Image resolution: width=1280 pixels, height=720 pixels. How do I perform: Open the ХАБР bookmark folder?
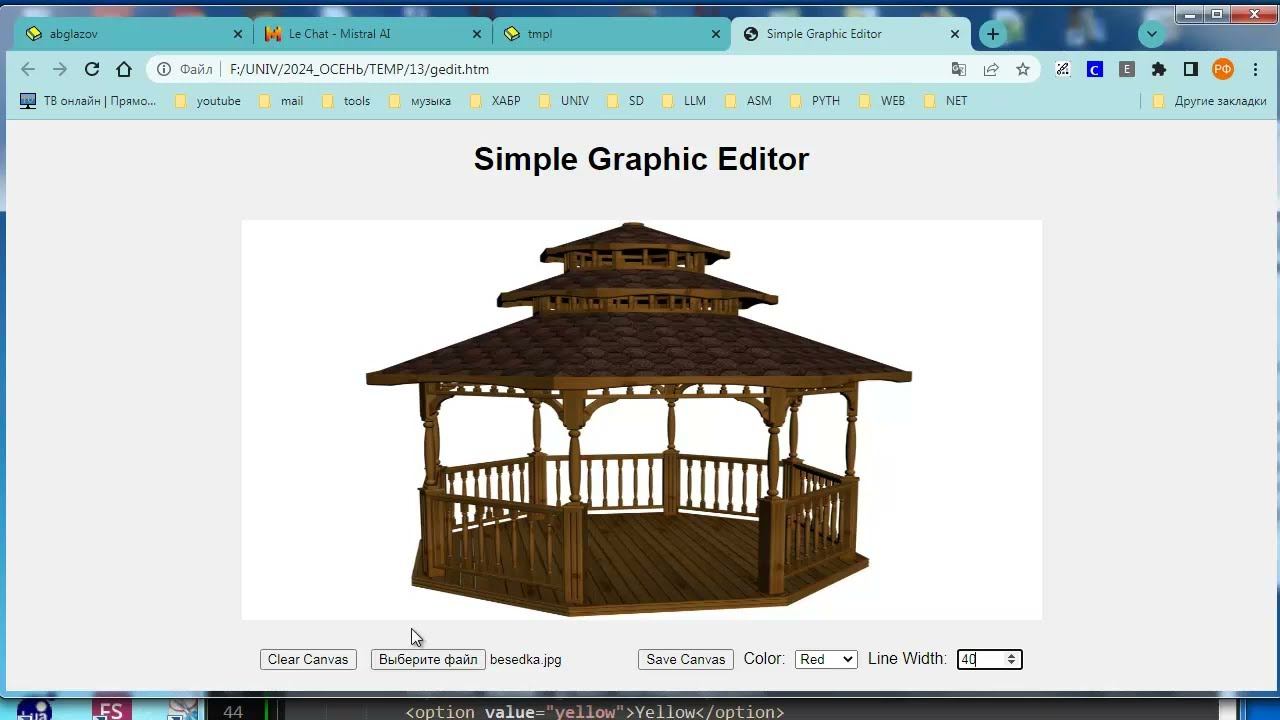click(496, 101)
